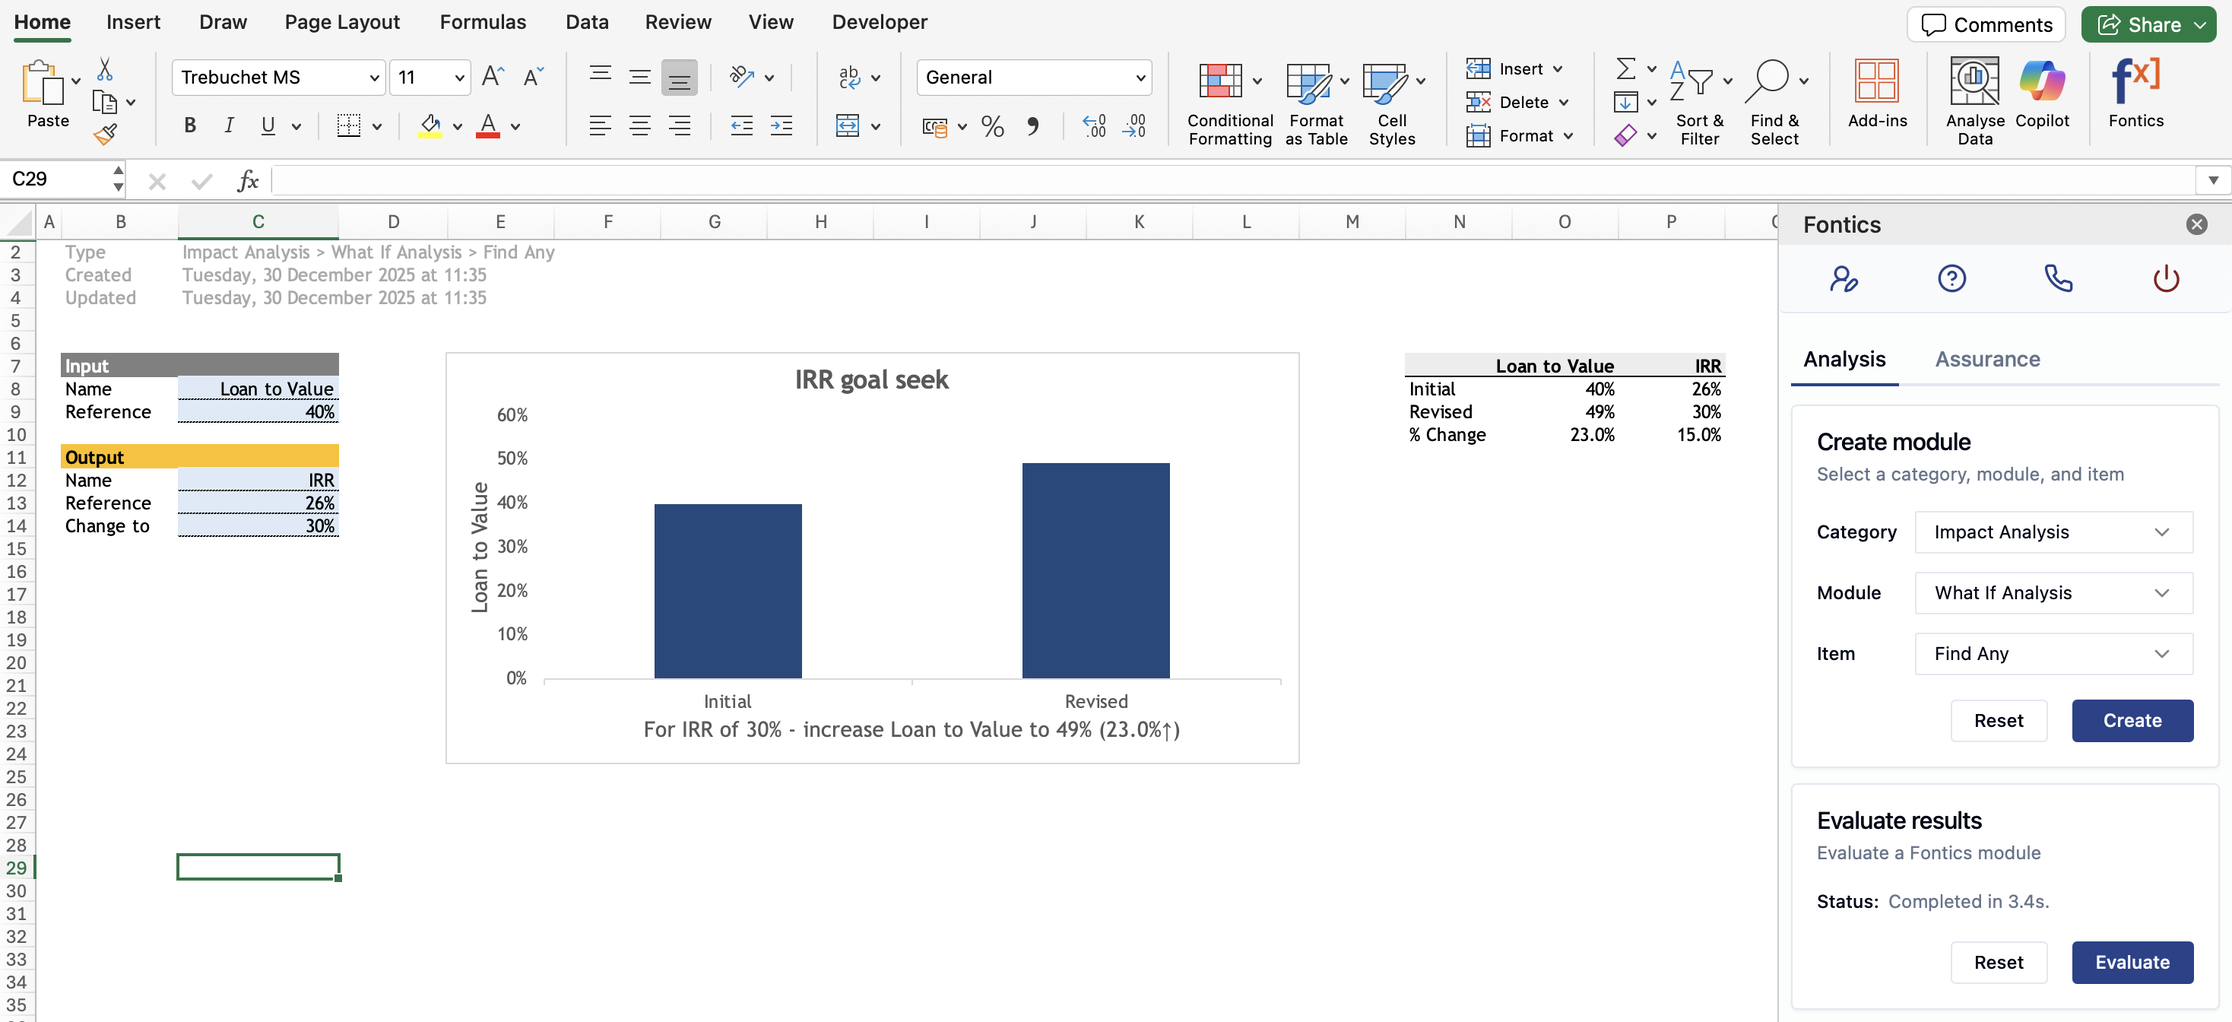This screenshot has height=1022, width=2232.
Task: Click the power icon in Fontics panel
Action: [x=2165, y=278]
